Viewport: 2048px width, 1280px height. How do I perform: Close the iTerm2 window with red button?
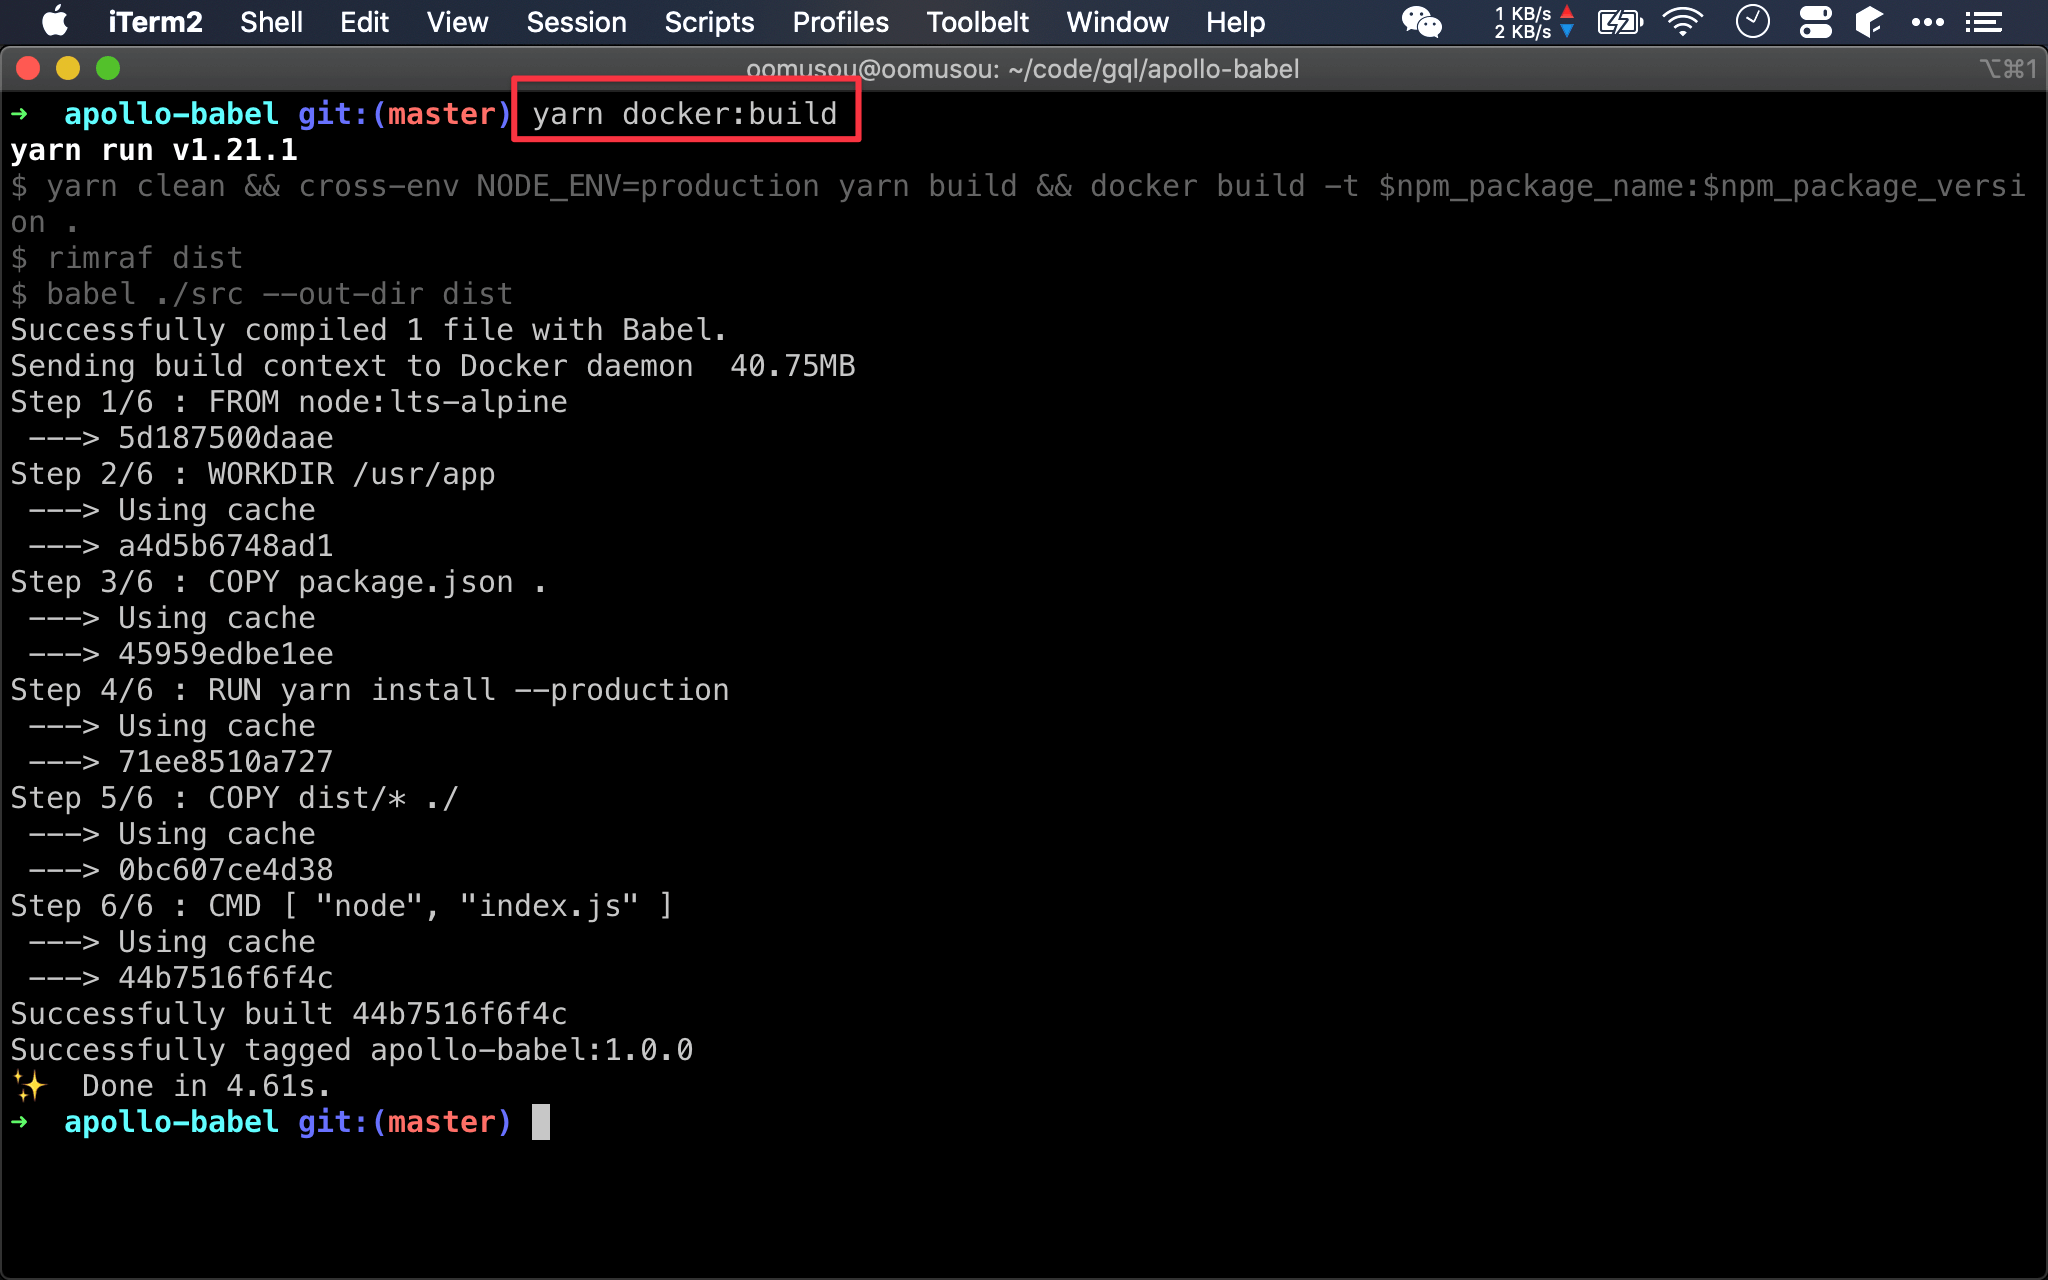[x=28, y=68]
